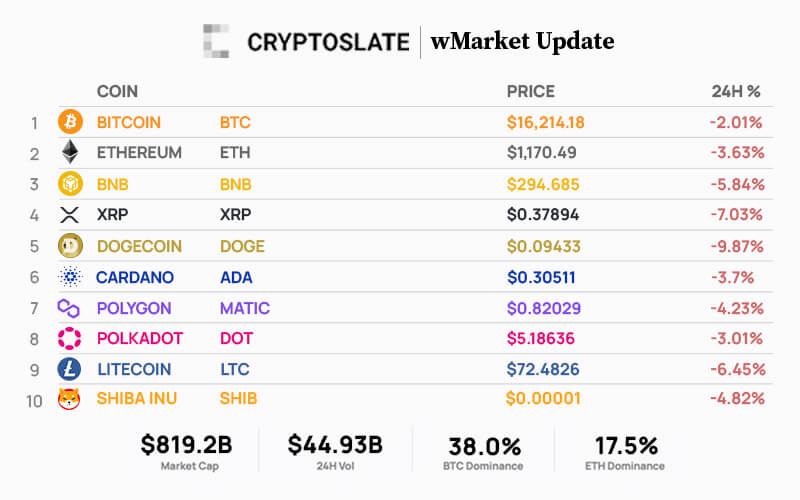
Task: Click the Dogecoin icon
Action: (x=70, y=246)
